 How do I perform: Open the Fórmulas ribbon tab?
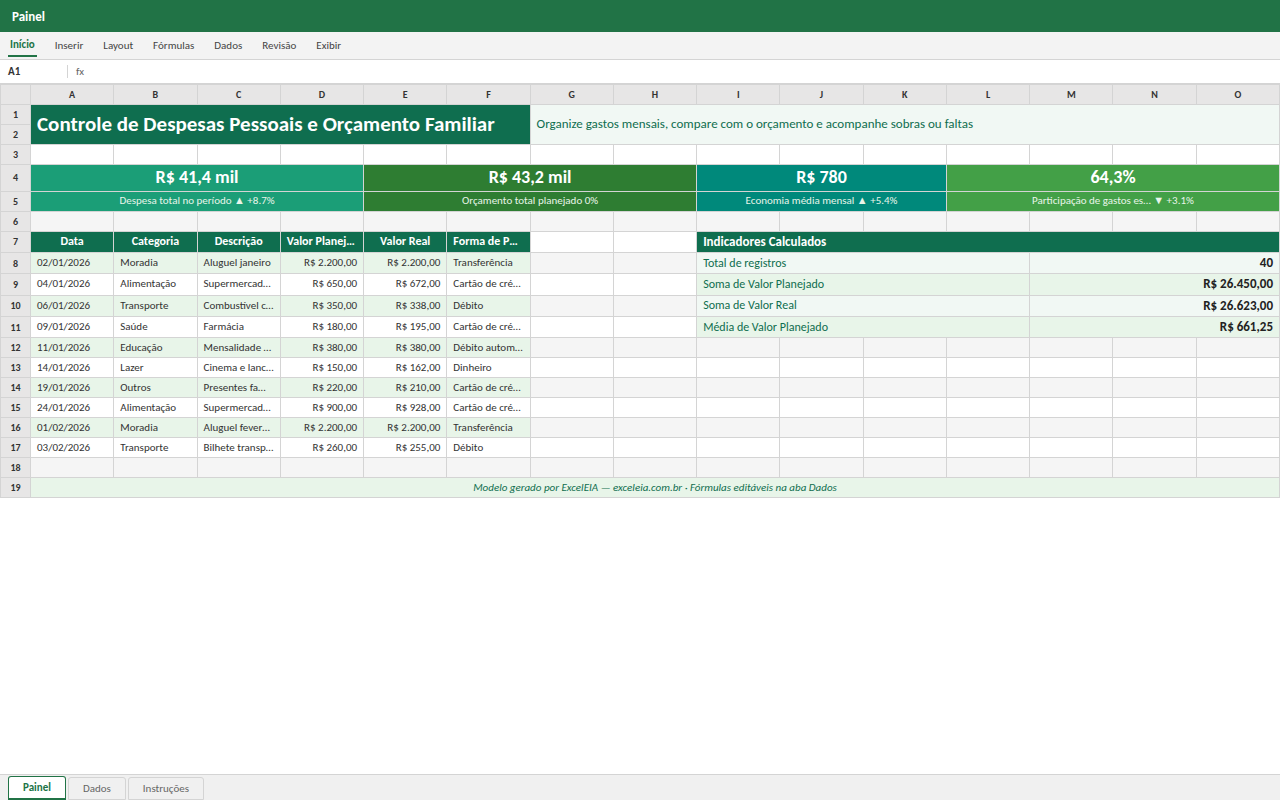click(173, 46)
